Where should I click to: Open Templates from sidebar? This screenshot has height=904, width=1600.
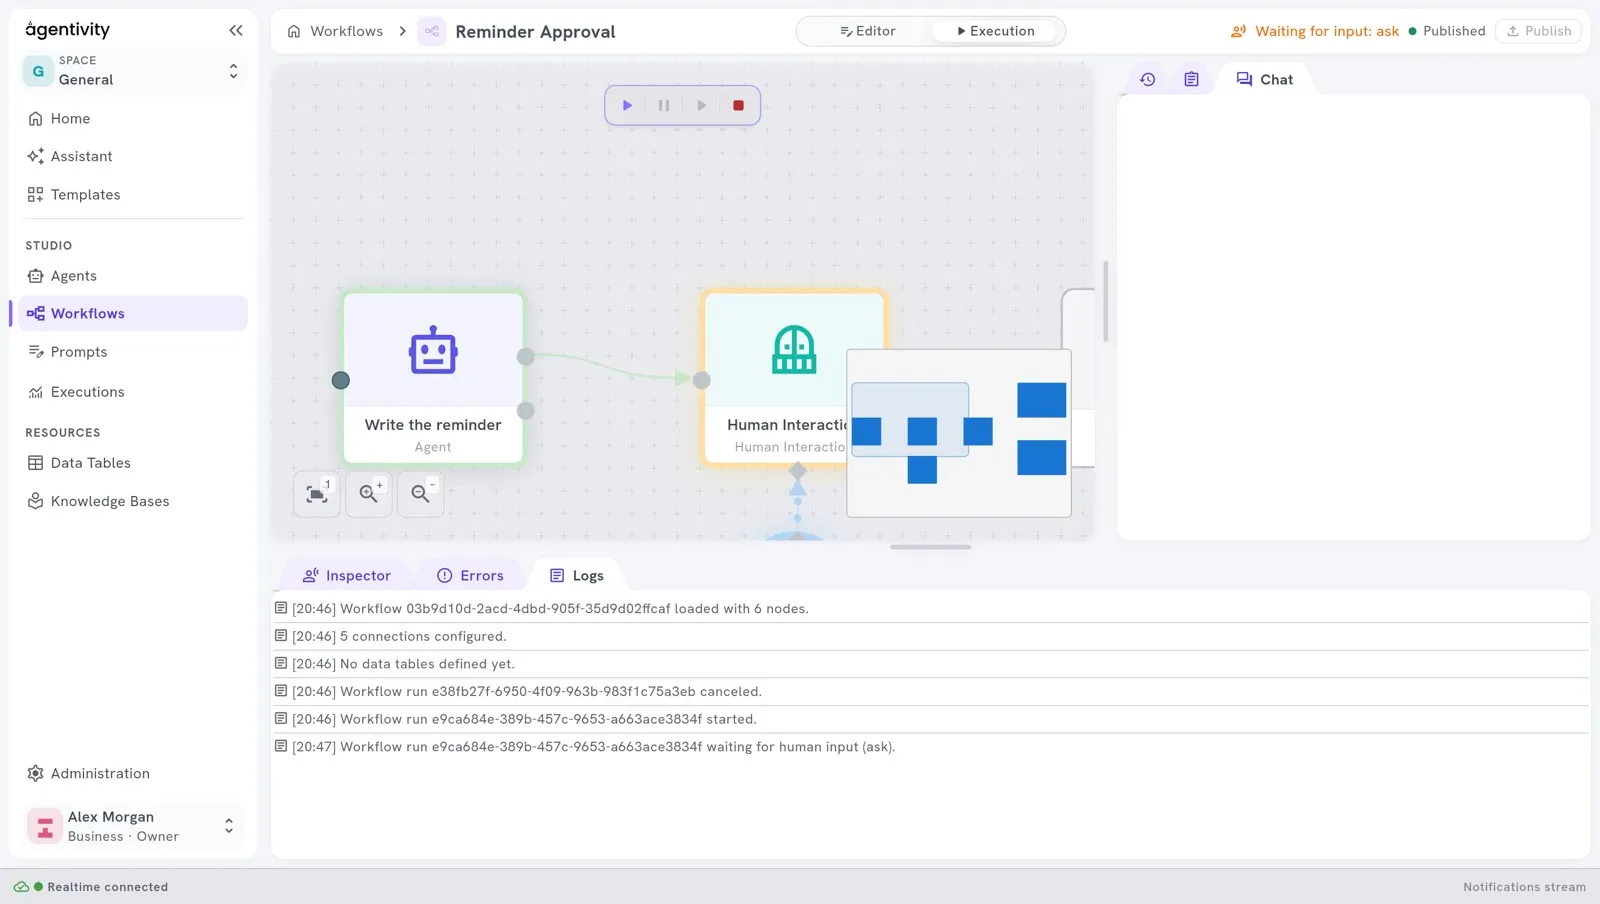click(x=133, y=194)
